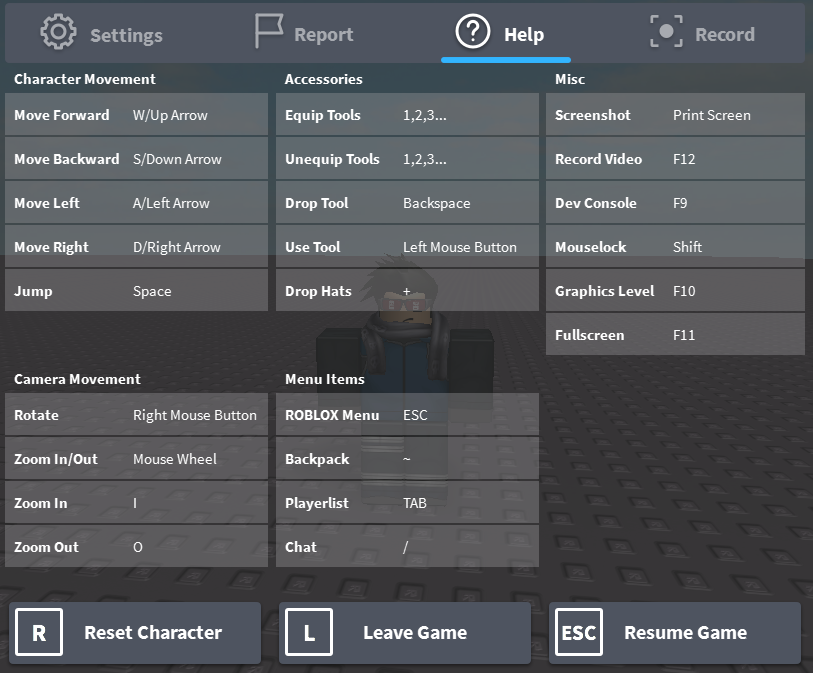Click the Report flag icon

[x=268, y=32]
